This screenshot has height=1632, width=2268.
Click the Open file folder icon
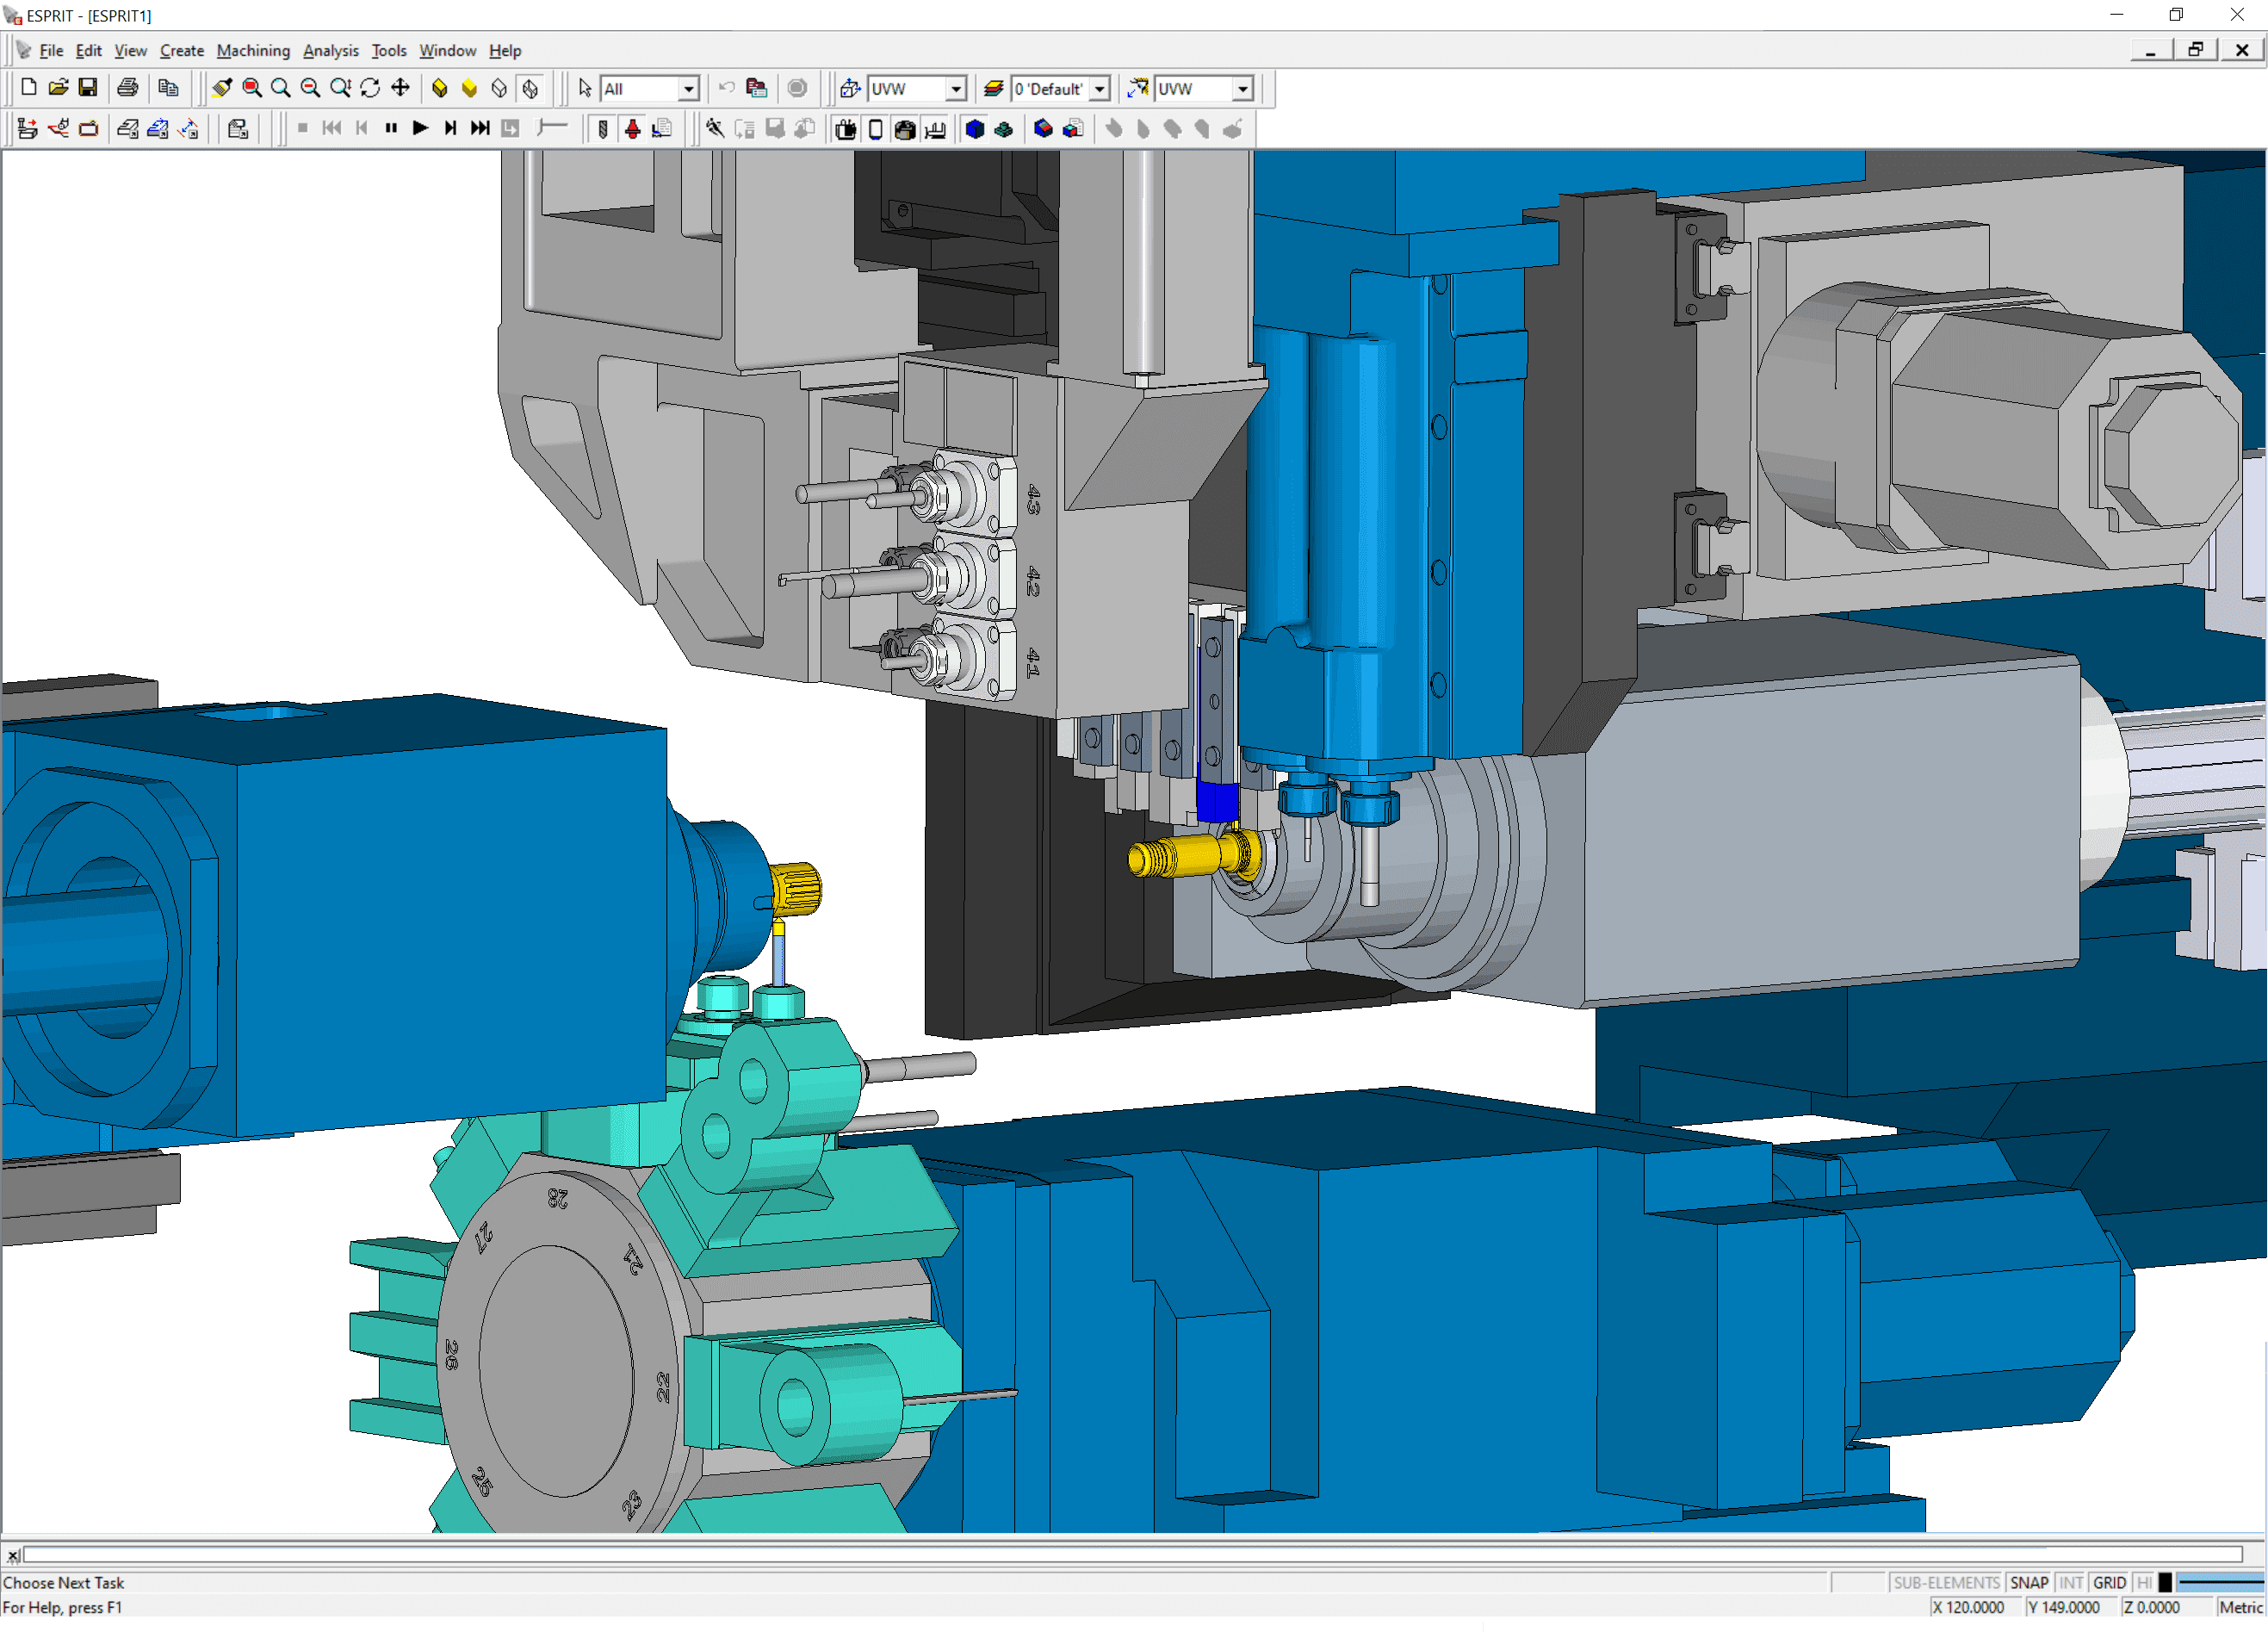coord(58,88)
